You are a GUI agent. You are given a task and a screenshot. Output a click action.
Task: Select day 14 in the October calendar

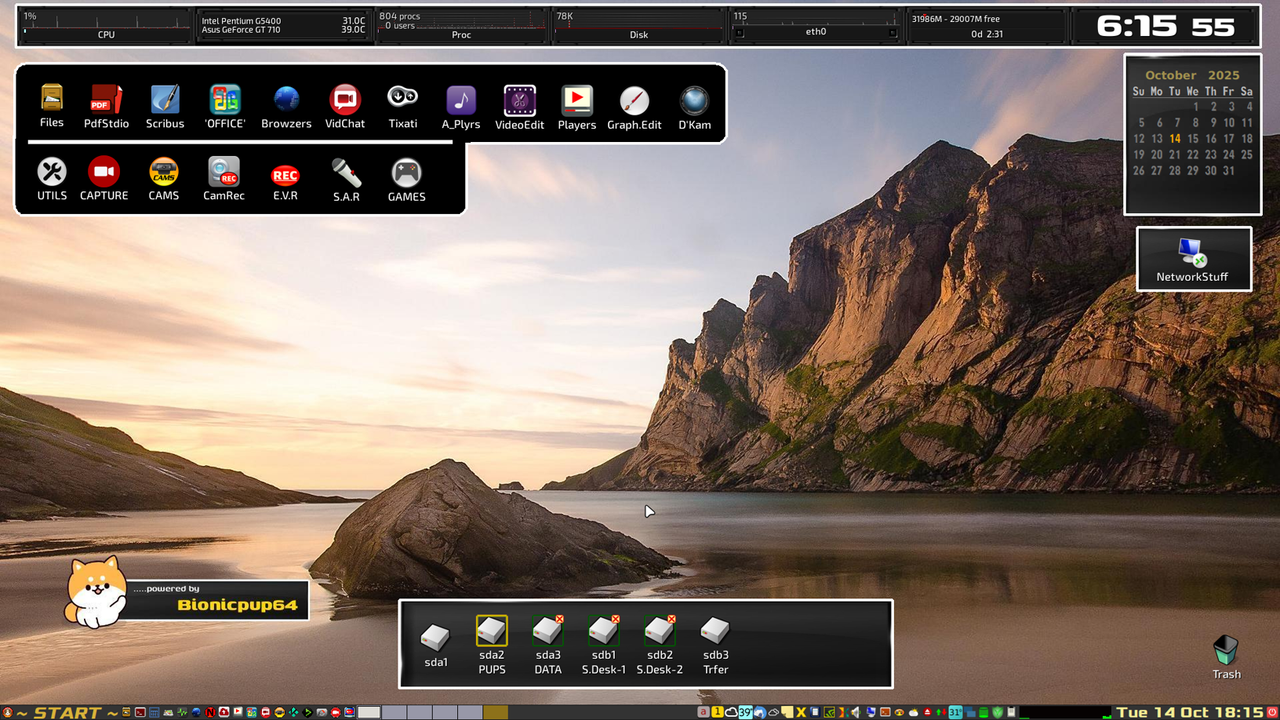click(x=1175, y=139)
